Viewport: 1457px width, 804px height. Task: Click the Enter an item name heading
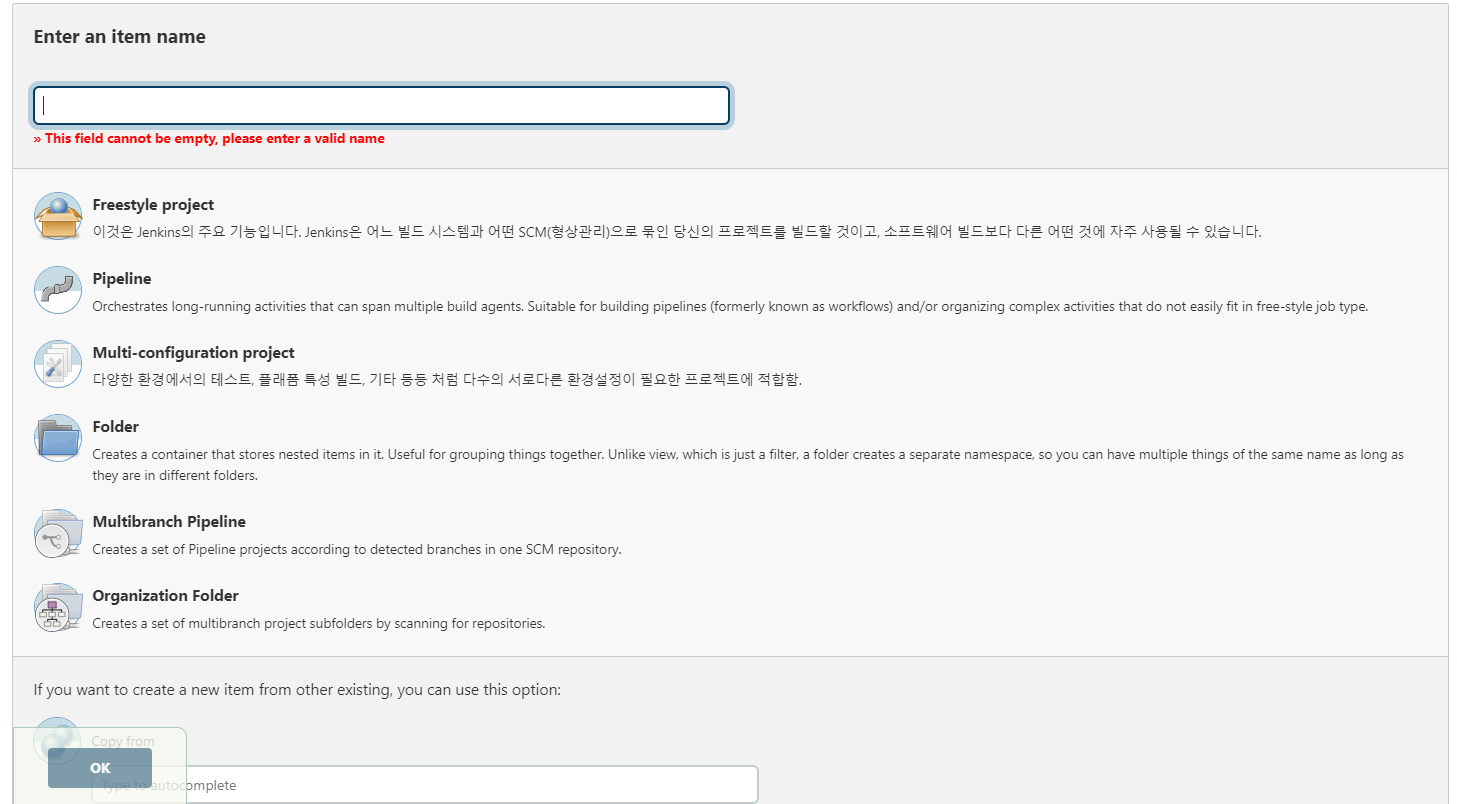119,37
